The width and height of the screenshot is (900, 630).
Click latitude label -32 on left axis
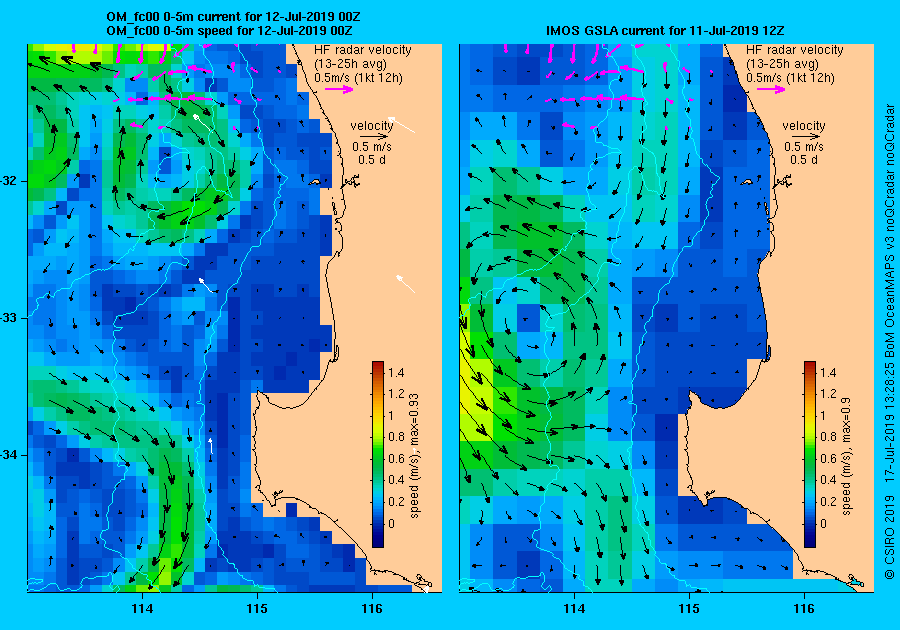pos(10,181)
